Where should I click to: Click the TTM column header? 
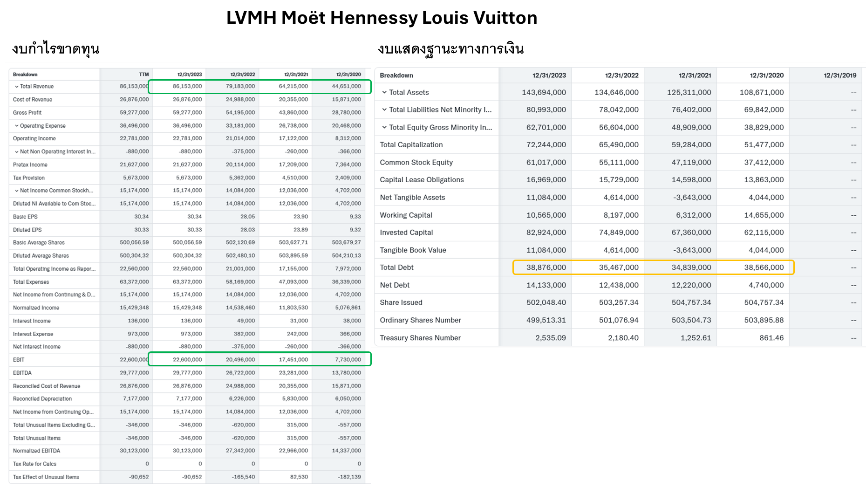[144, 74]
